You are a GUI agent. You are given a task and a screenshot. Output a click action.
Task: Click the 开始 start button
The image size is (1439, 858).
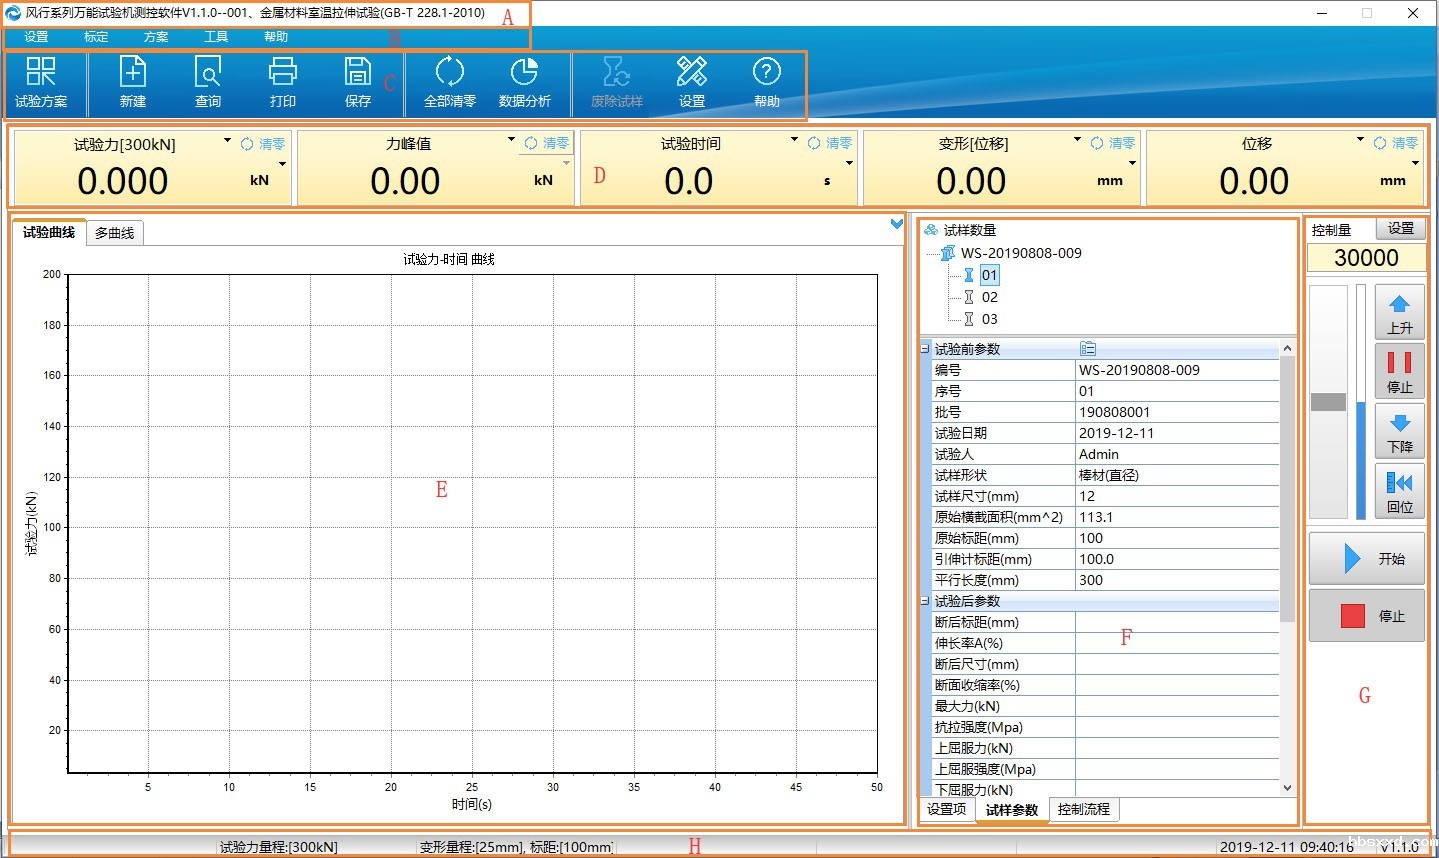pos(1366,559)
